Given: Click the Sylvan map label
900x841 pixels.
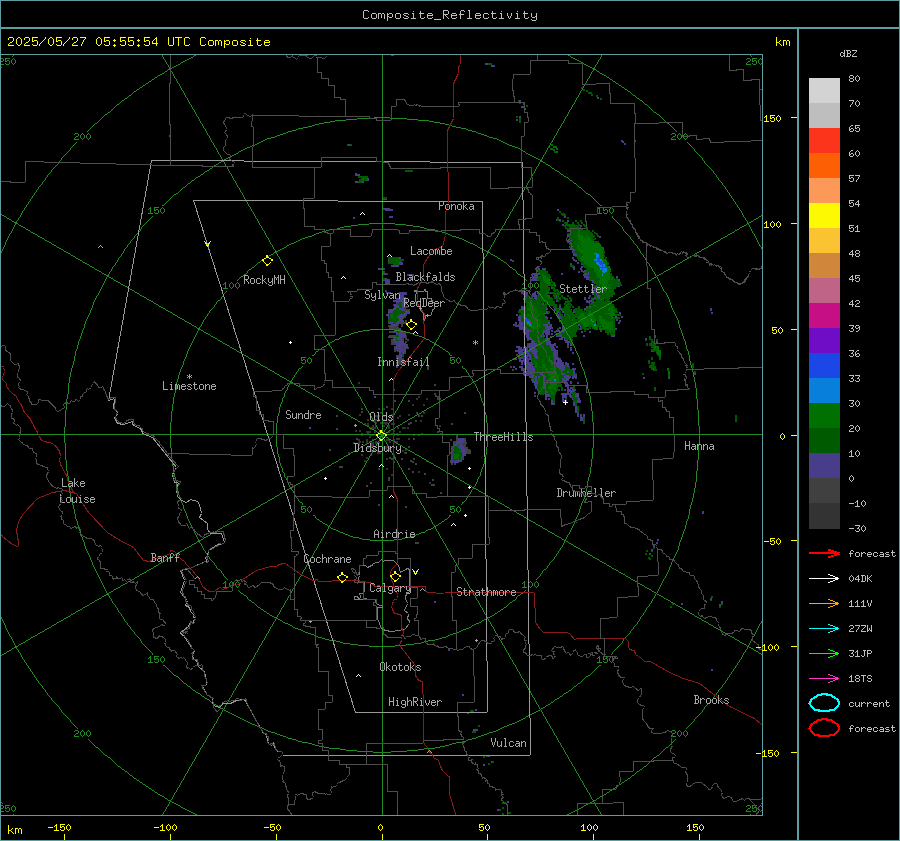Looking at the screenshot, I should 382,295.
